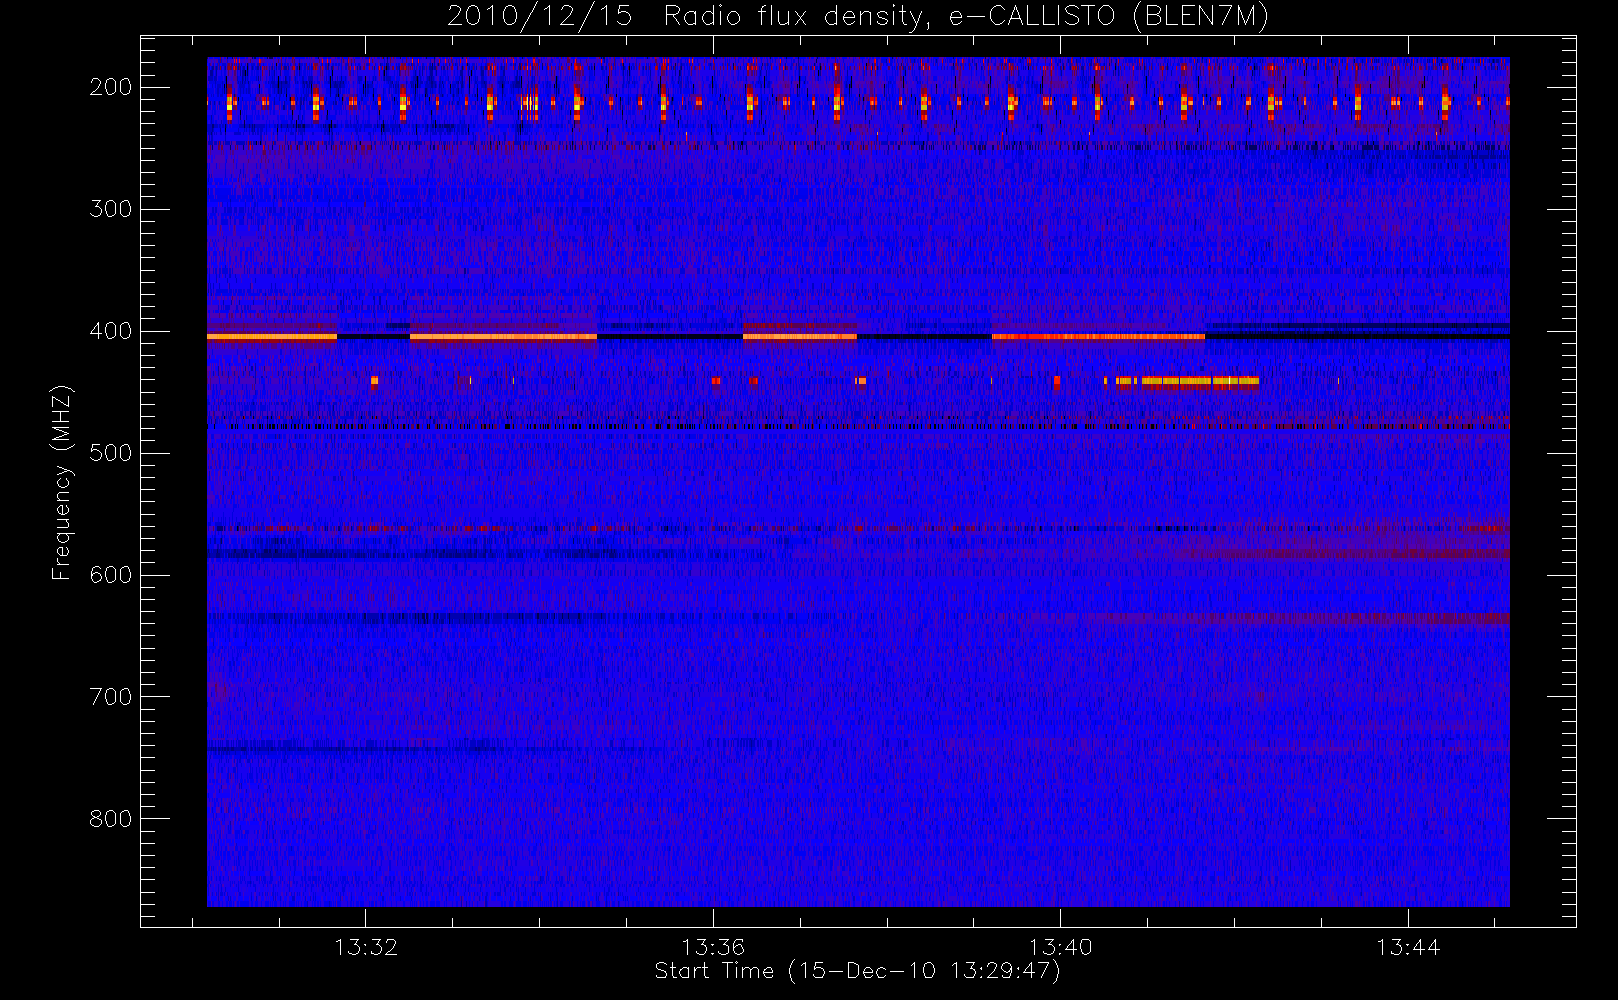Click the red emission band at 405 MHz near 13:40
Image resolution: width=1618 pixels, height=1000 pixels.
tap(1098, 337)
